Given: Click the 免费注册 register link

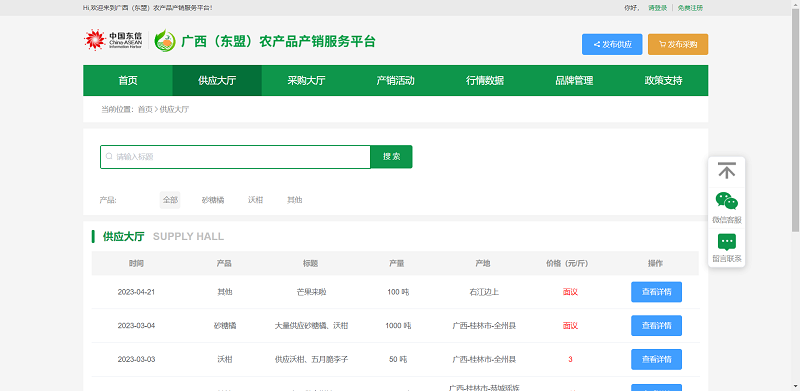Looking at the screenshot, I should pyautogui.click(x=690, y=8).
